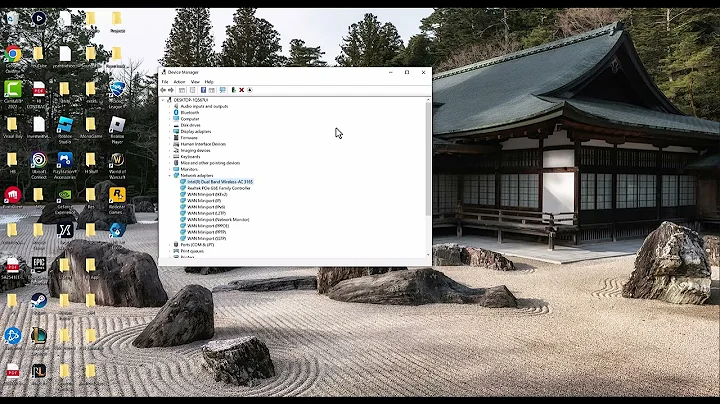Expand the Disk drives category
Screen dimensions: 720x404
(x=169, y=125)
